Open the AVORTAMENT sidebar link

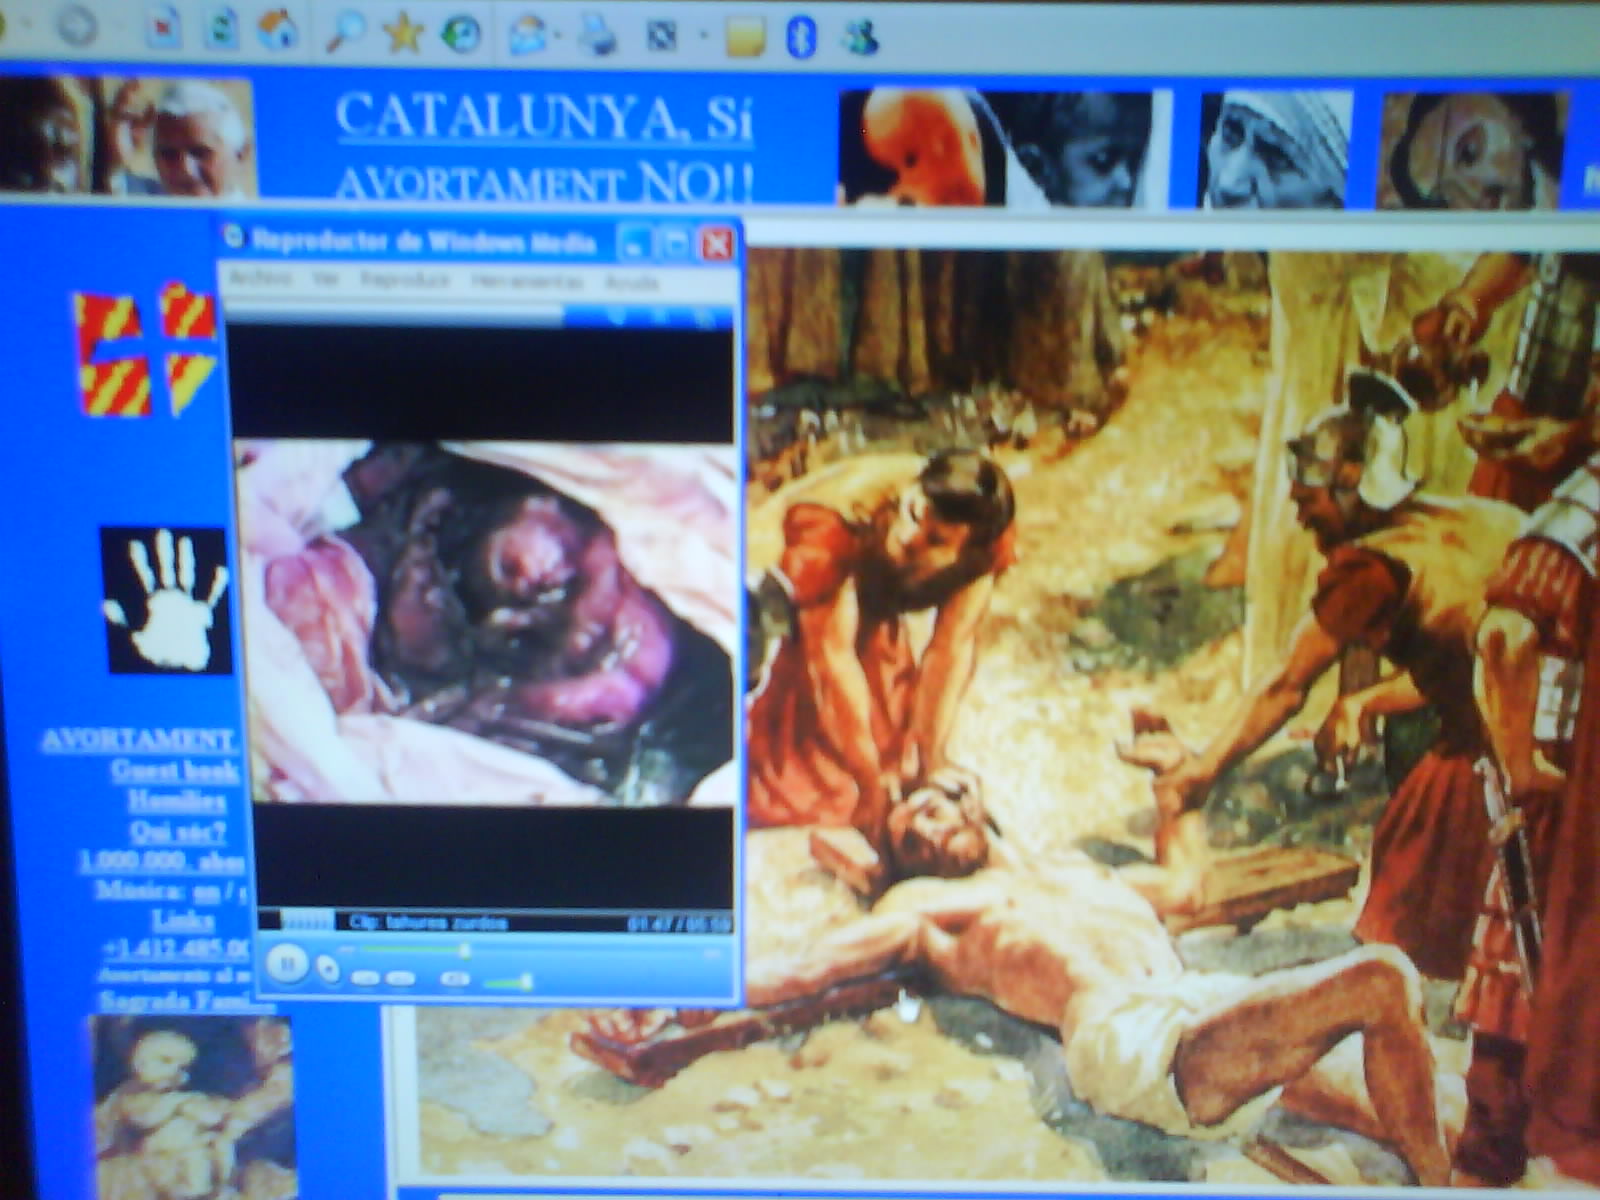pos(138,740)
